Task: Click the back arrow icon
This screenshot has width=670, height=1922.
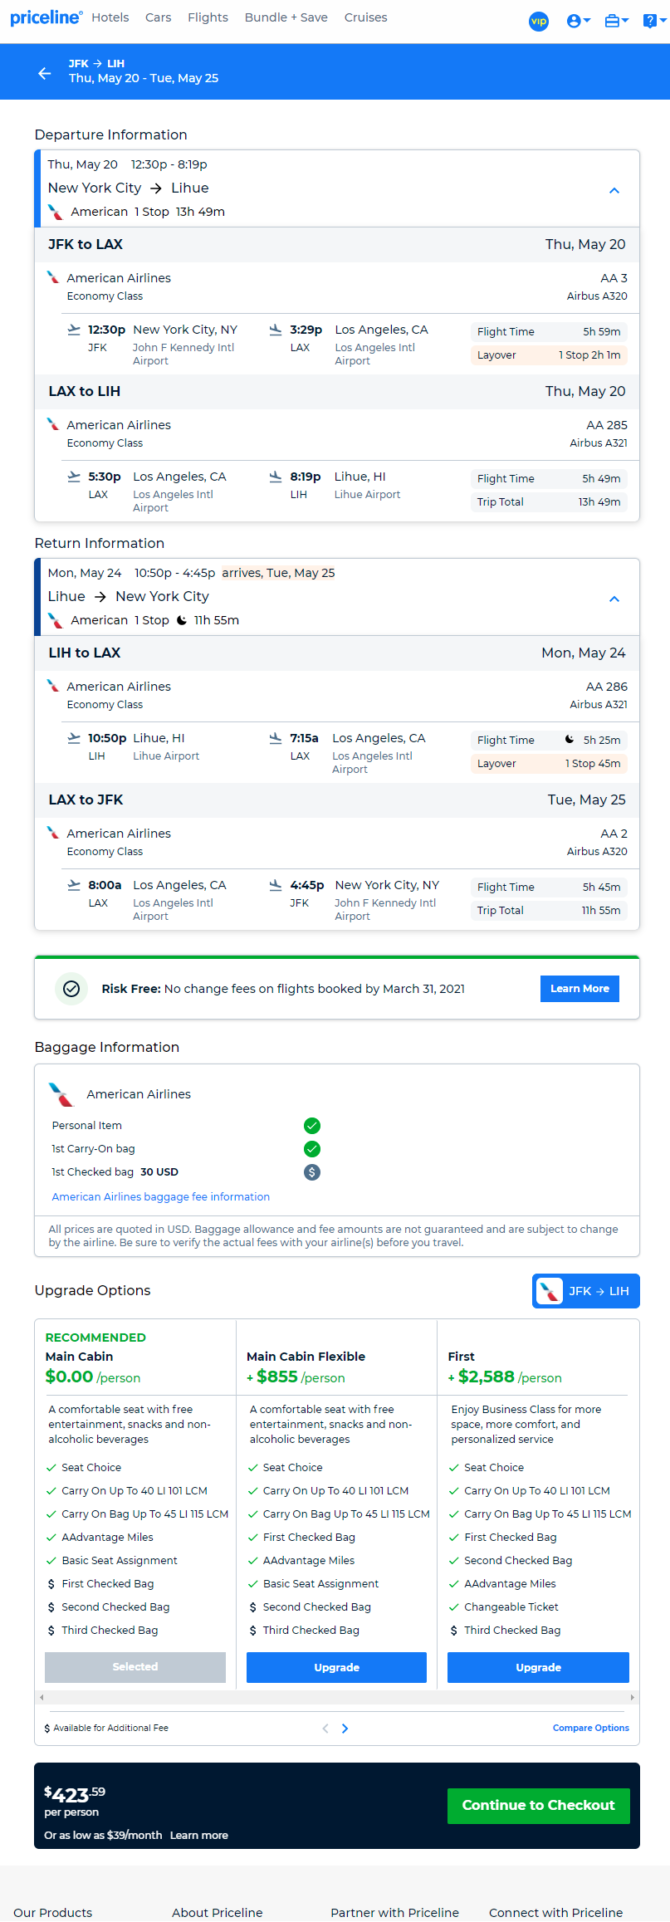Action: [x=44, y=73]
